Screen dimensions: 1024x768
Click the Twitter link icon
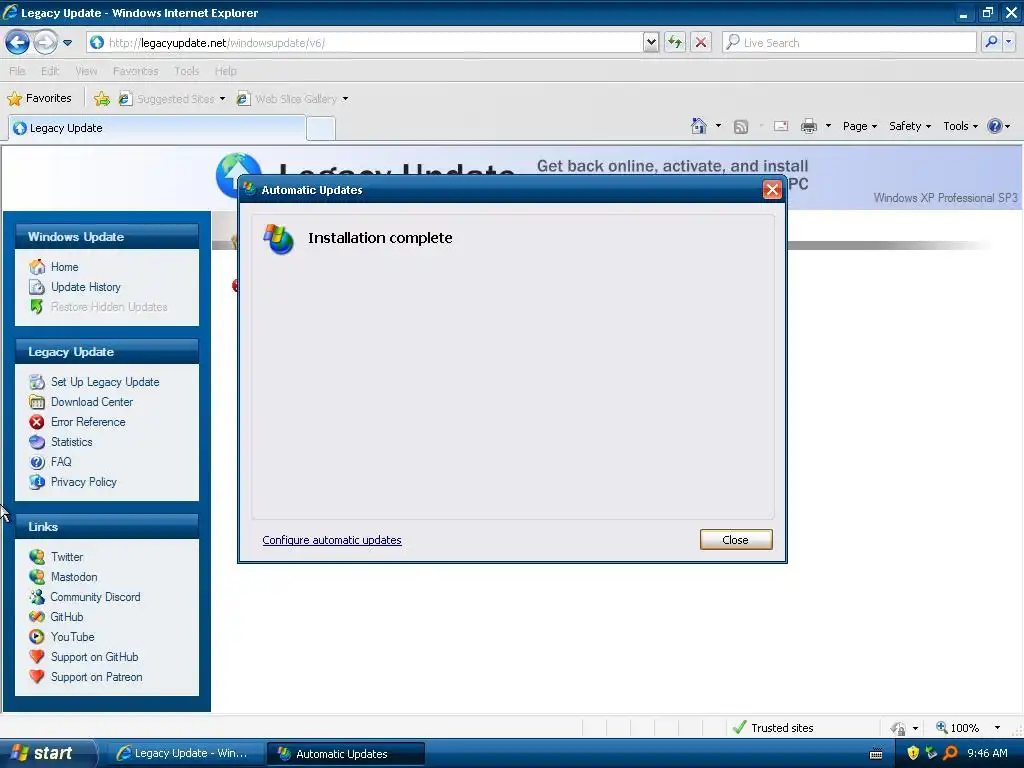click(x=37, y=557)
